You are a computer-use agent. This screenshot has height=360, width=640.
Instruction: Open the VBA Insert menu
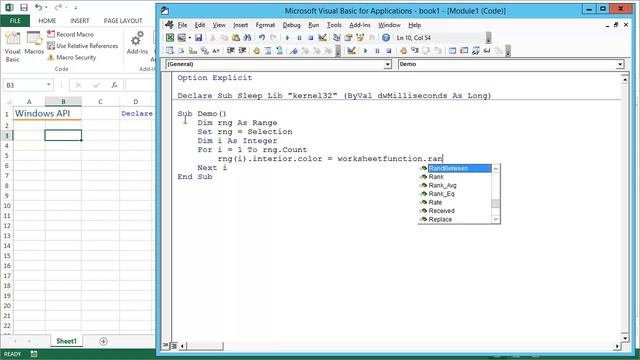tap(240, 25)
